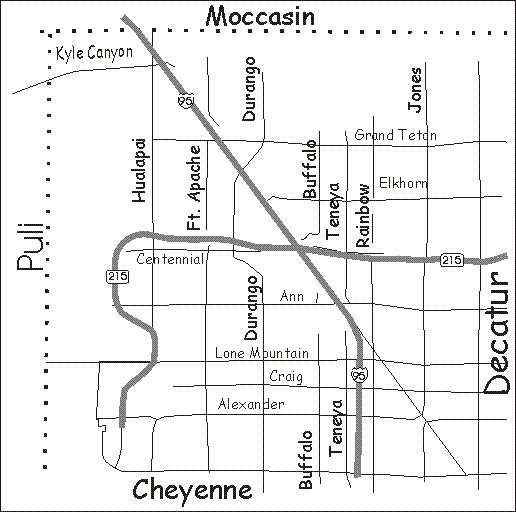The width and height of the screenshot is (516, 512).
Task: Select the Craig road label
Action: pyautogui.click(x=286, y=377)
